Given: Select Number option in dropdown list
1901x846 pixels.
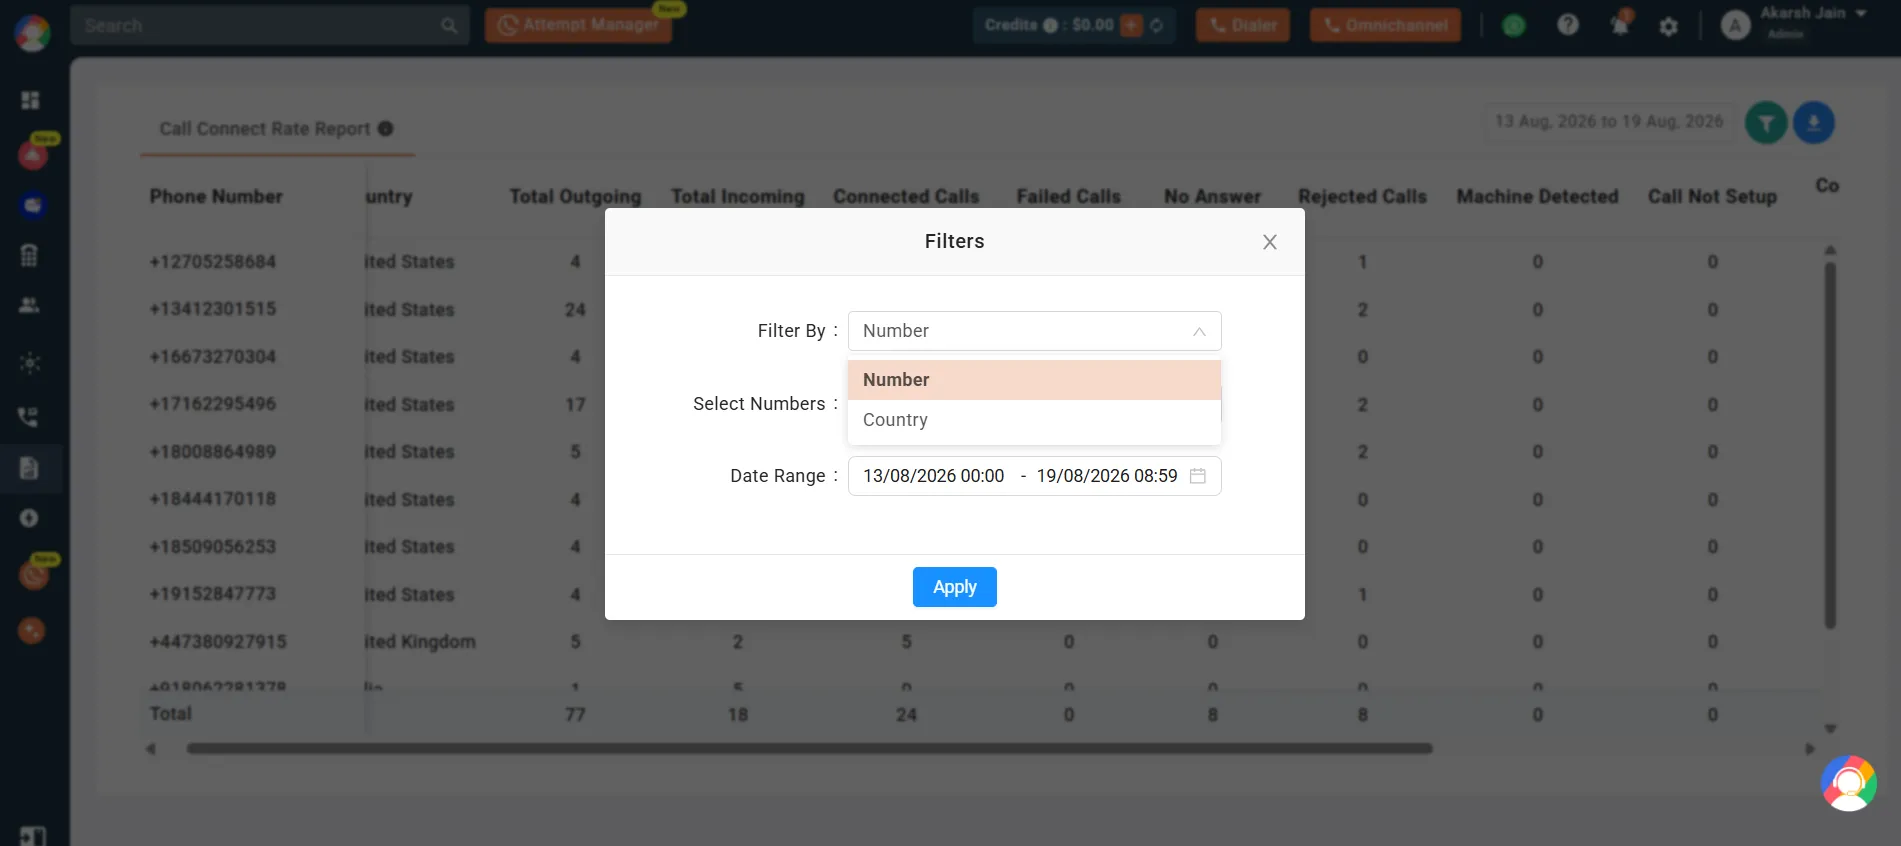Looking at the screenshot, I should pyautogui.click(x=1034, y=380).
